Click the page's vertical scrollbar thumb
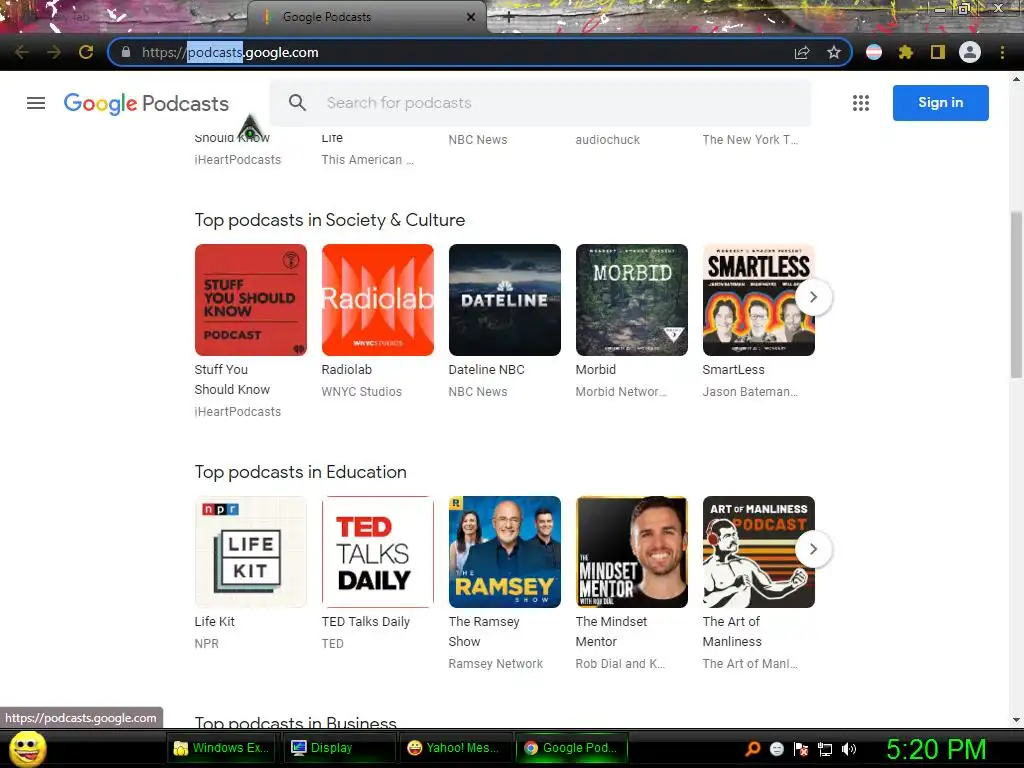 [1016, 294]
